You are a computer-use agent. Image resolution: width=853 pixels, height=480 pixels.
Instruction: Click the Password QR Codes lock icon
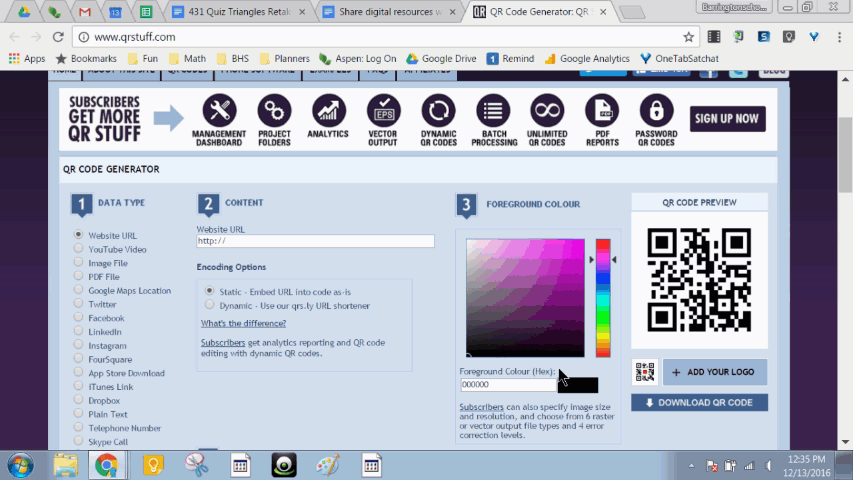[656, 110]
